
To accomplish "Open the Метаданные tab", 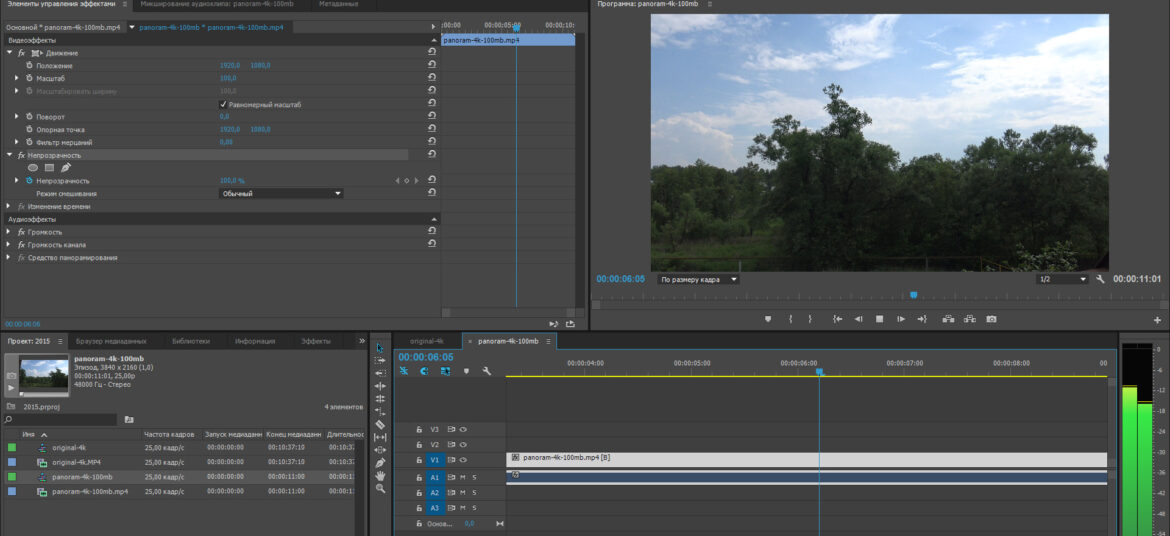I will click(338, 4).
